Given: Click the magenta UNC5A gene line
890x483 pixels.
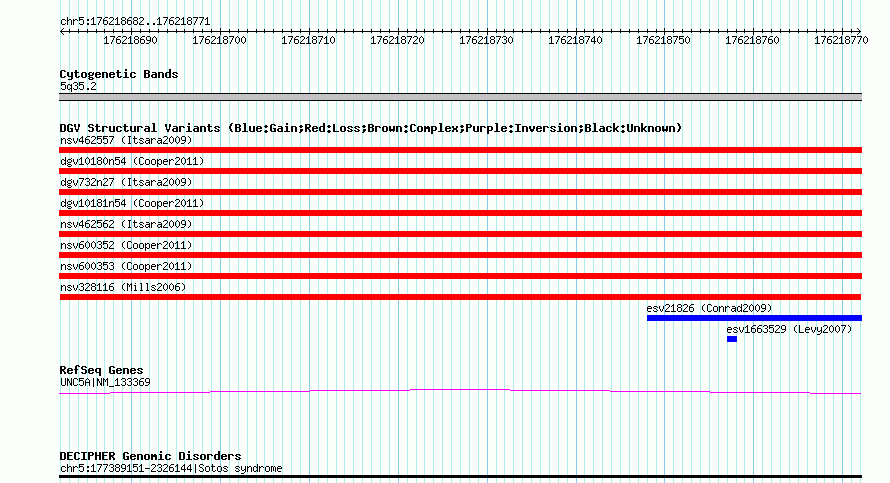Looking at the screenshot, I should coord(460,391).
